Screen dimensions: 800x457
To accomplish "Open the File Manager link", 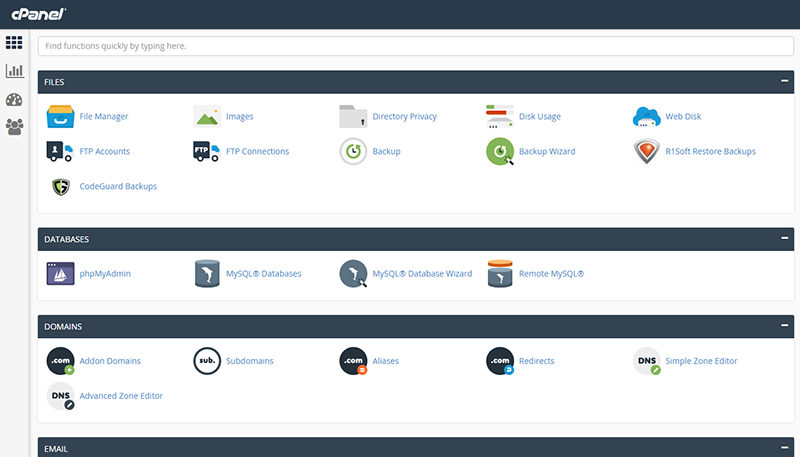I will (x=104, y=116).
